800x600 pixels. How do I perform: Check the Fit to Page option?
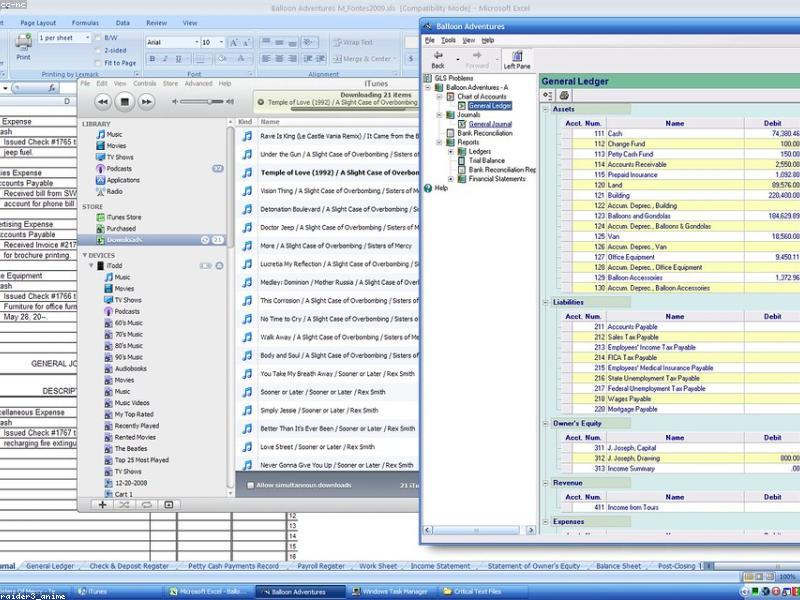pyautogui.click(x=98, y=63)
